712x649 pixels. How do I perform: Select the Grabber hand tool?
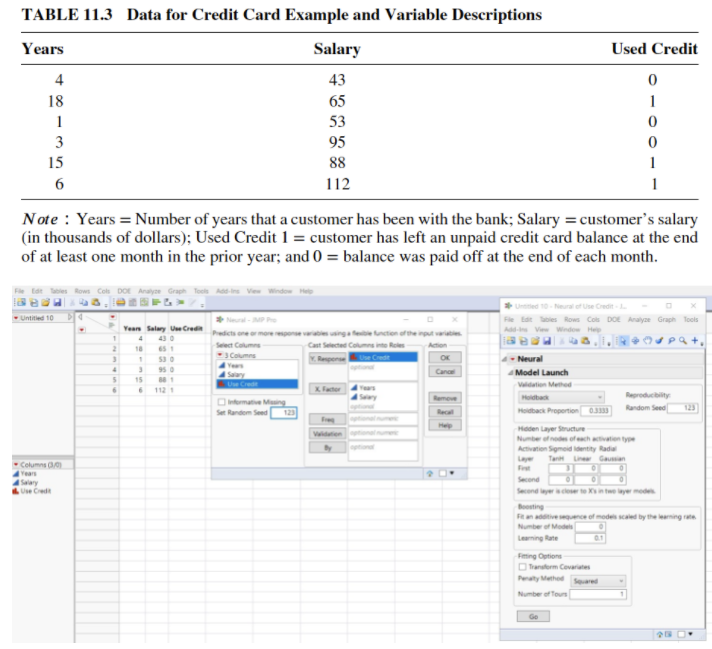[x=648, y=341]
